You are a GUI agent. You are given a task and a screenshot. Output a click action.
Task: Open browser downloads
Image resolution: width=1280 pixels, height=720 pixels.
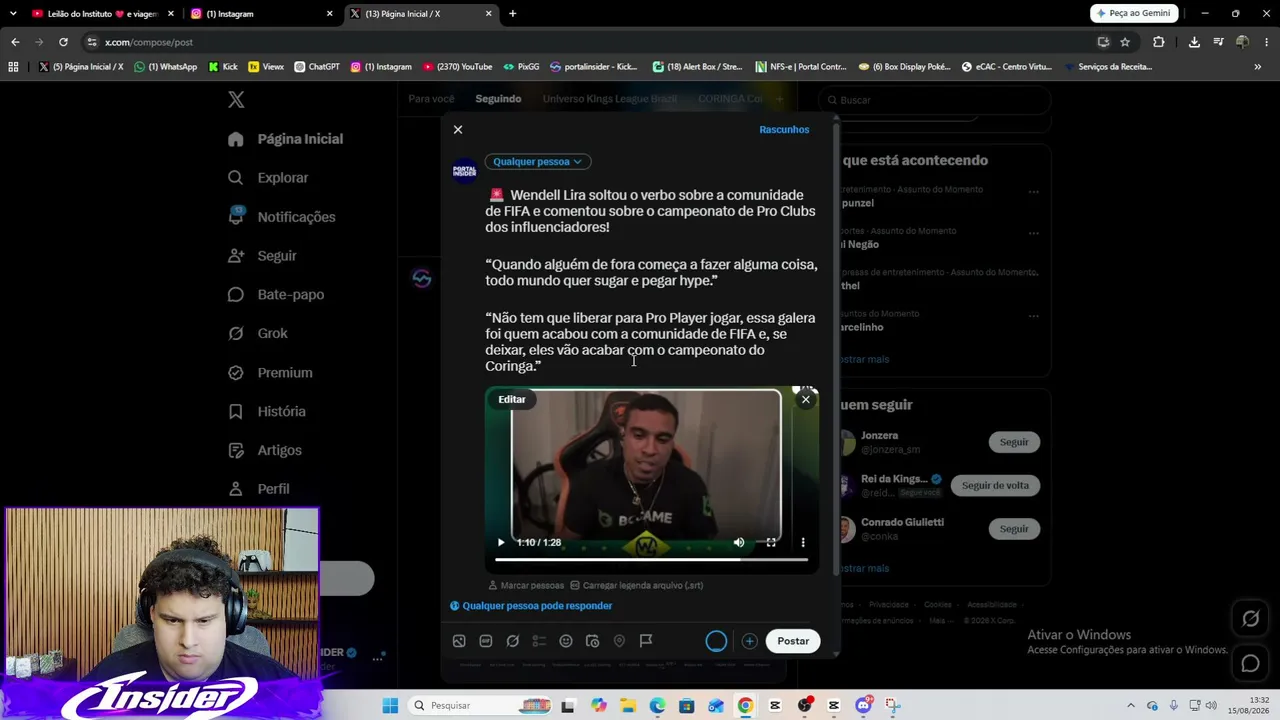coord(1194,42)
